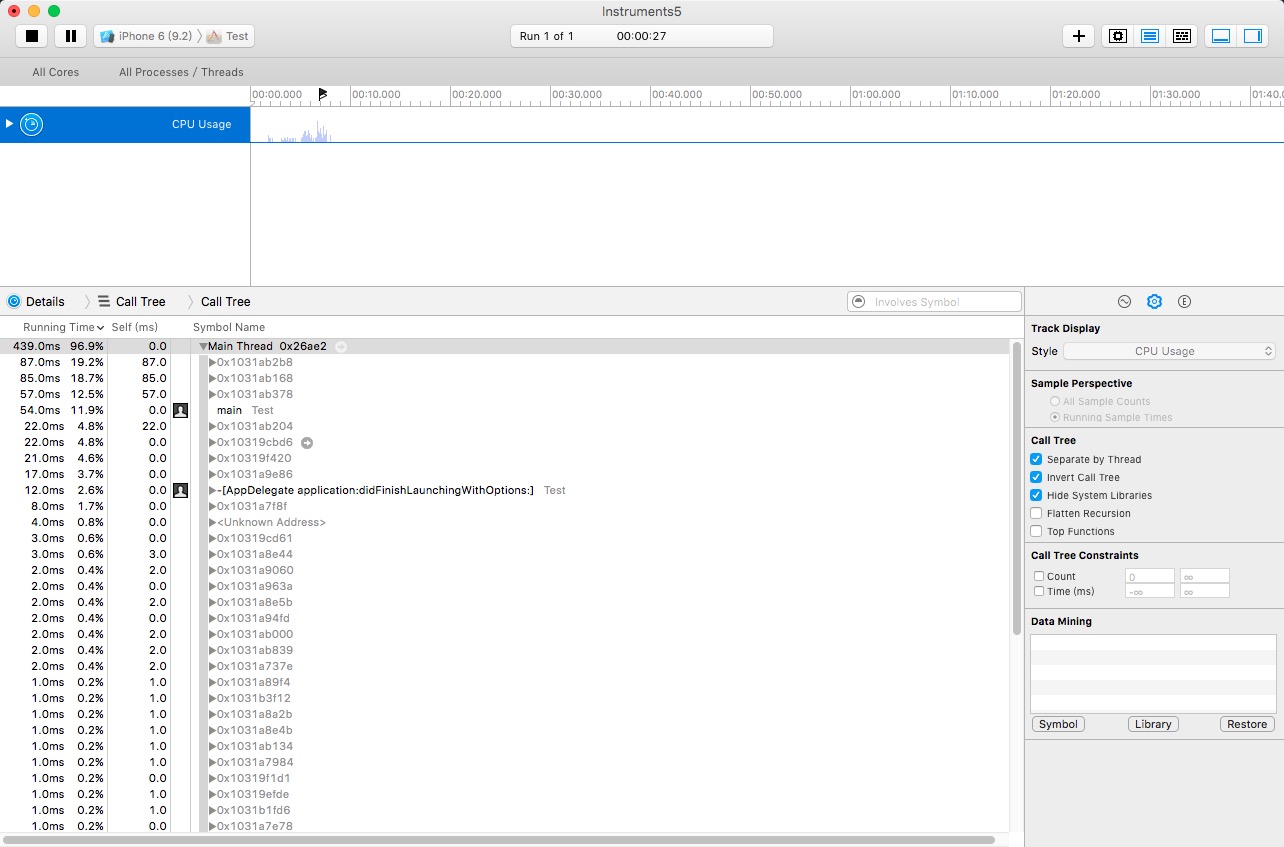
Task: Expand the AppDelegate didFinishLaunchingWithOptions row
Action: tap(212, 491)
